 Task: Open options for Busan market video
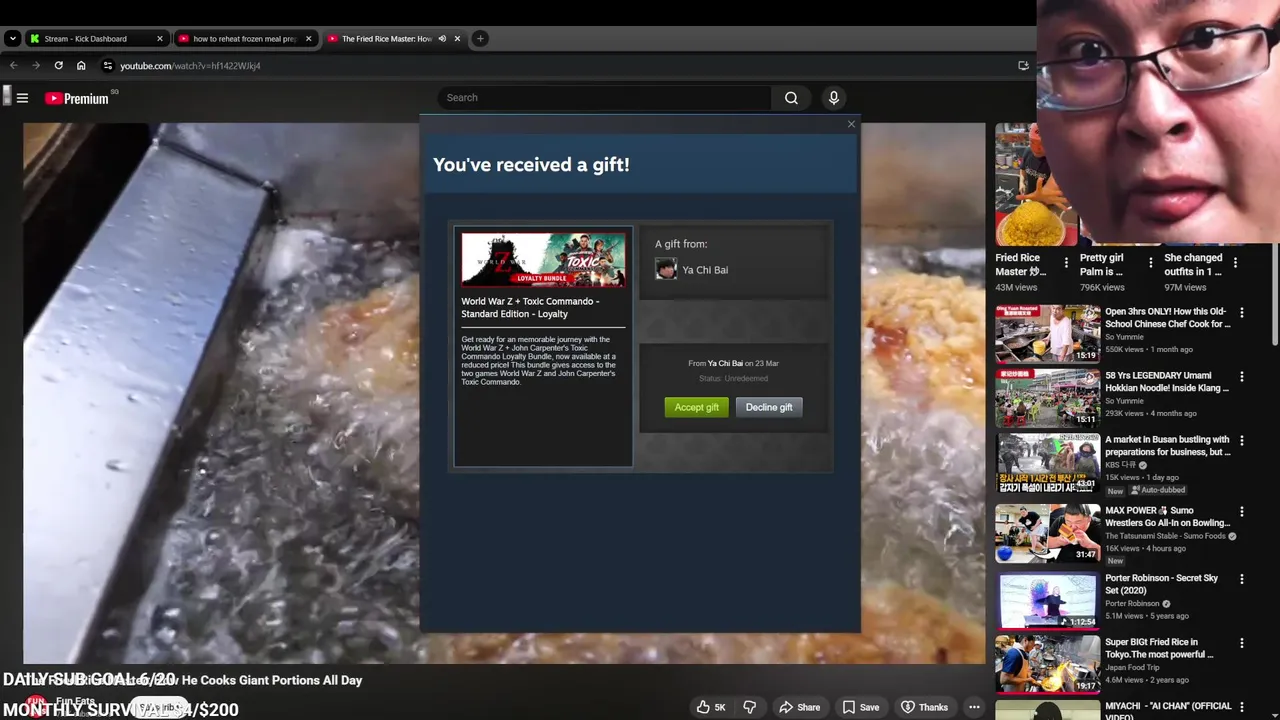(1242, 441)
